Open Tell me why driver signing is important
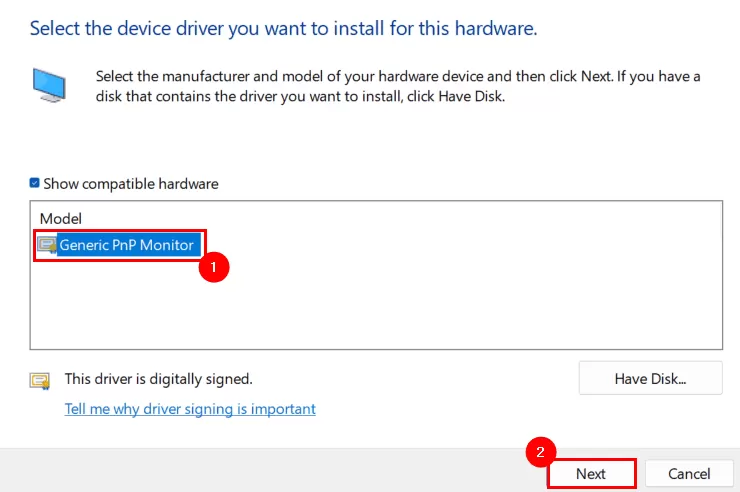 (190, 409)
